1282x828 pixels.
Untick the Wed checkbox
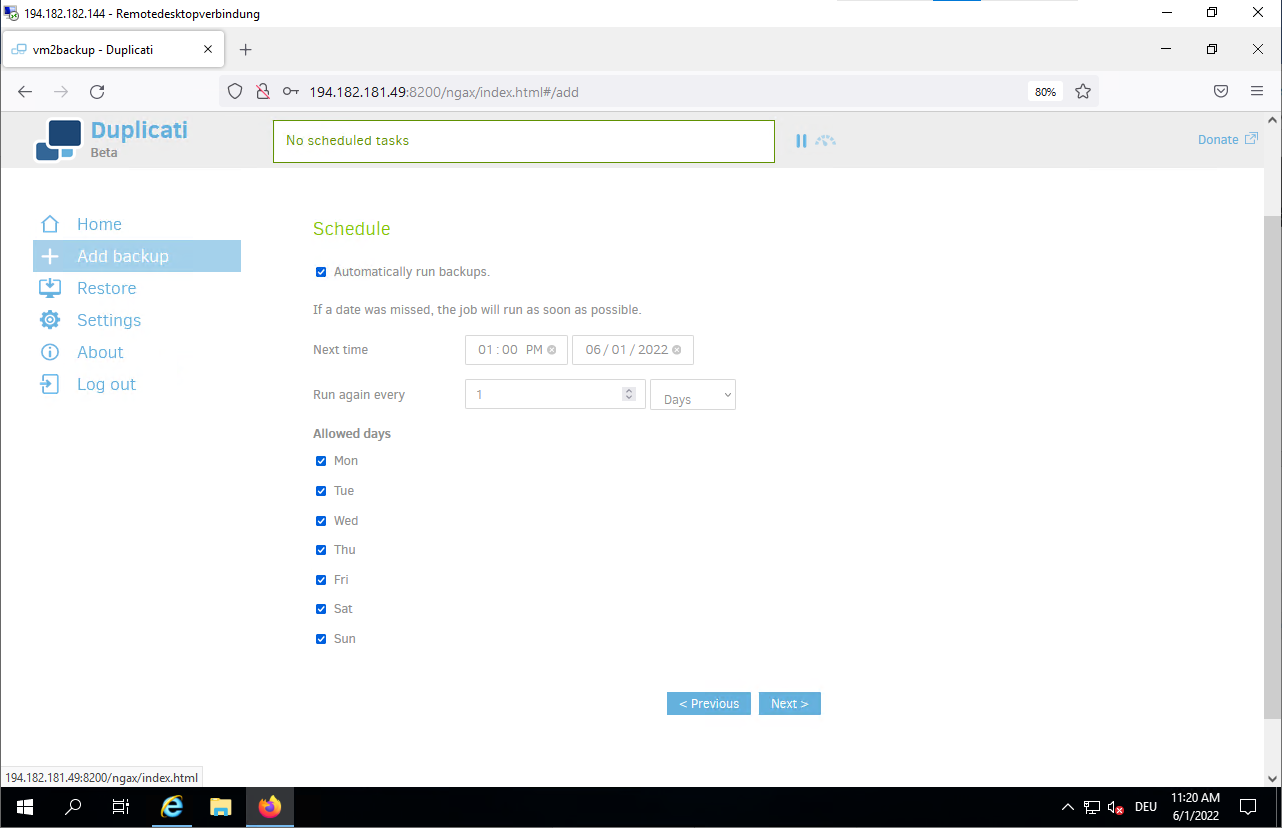(321, 521)
